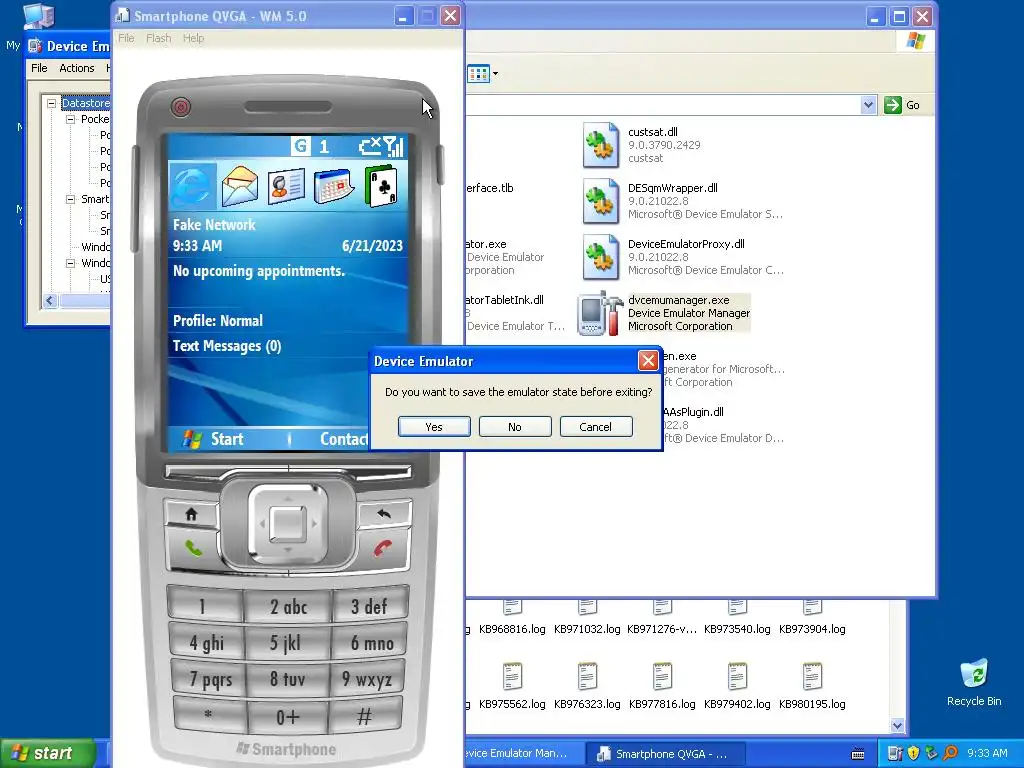1024x768 pixels.
Task: Tap keypad key 8 tuv
Action: pyautogui.click(x=287, y=680)
